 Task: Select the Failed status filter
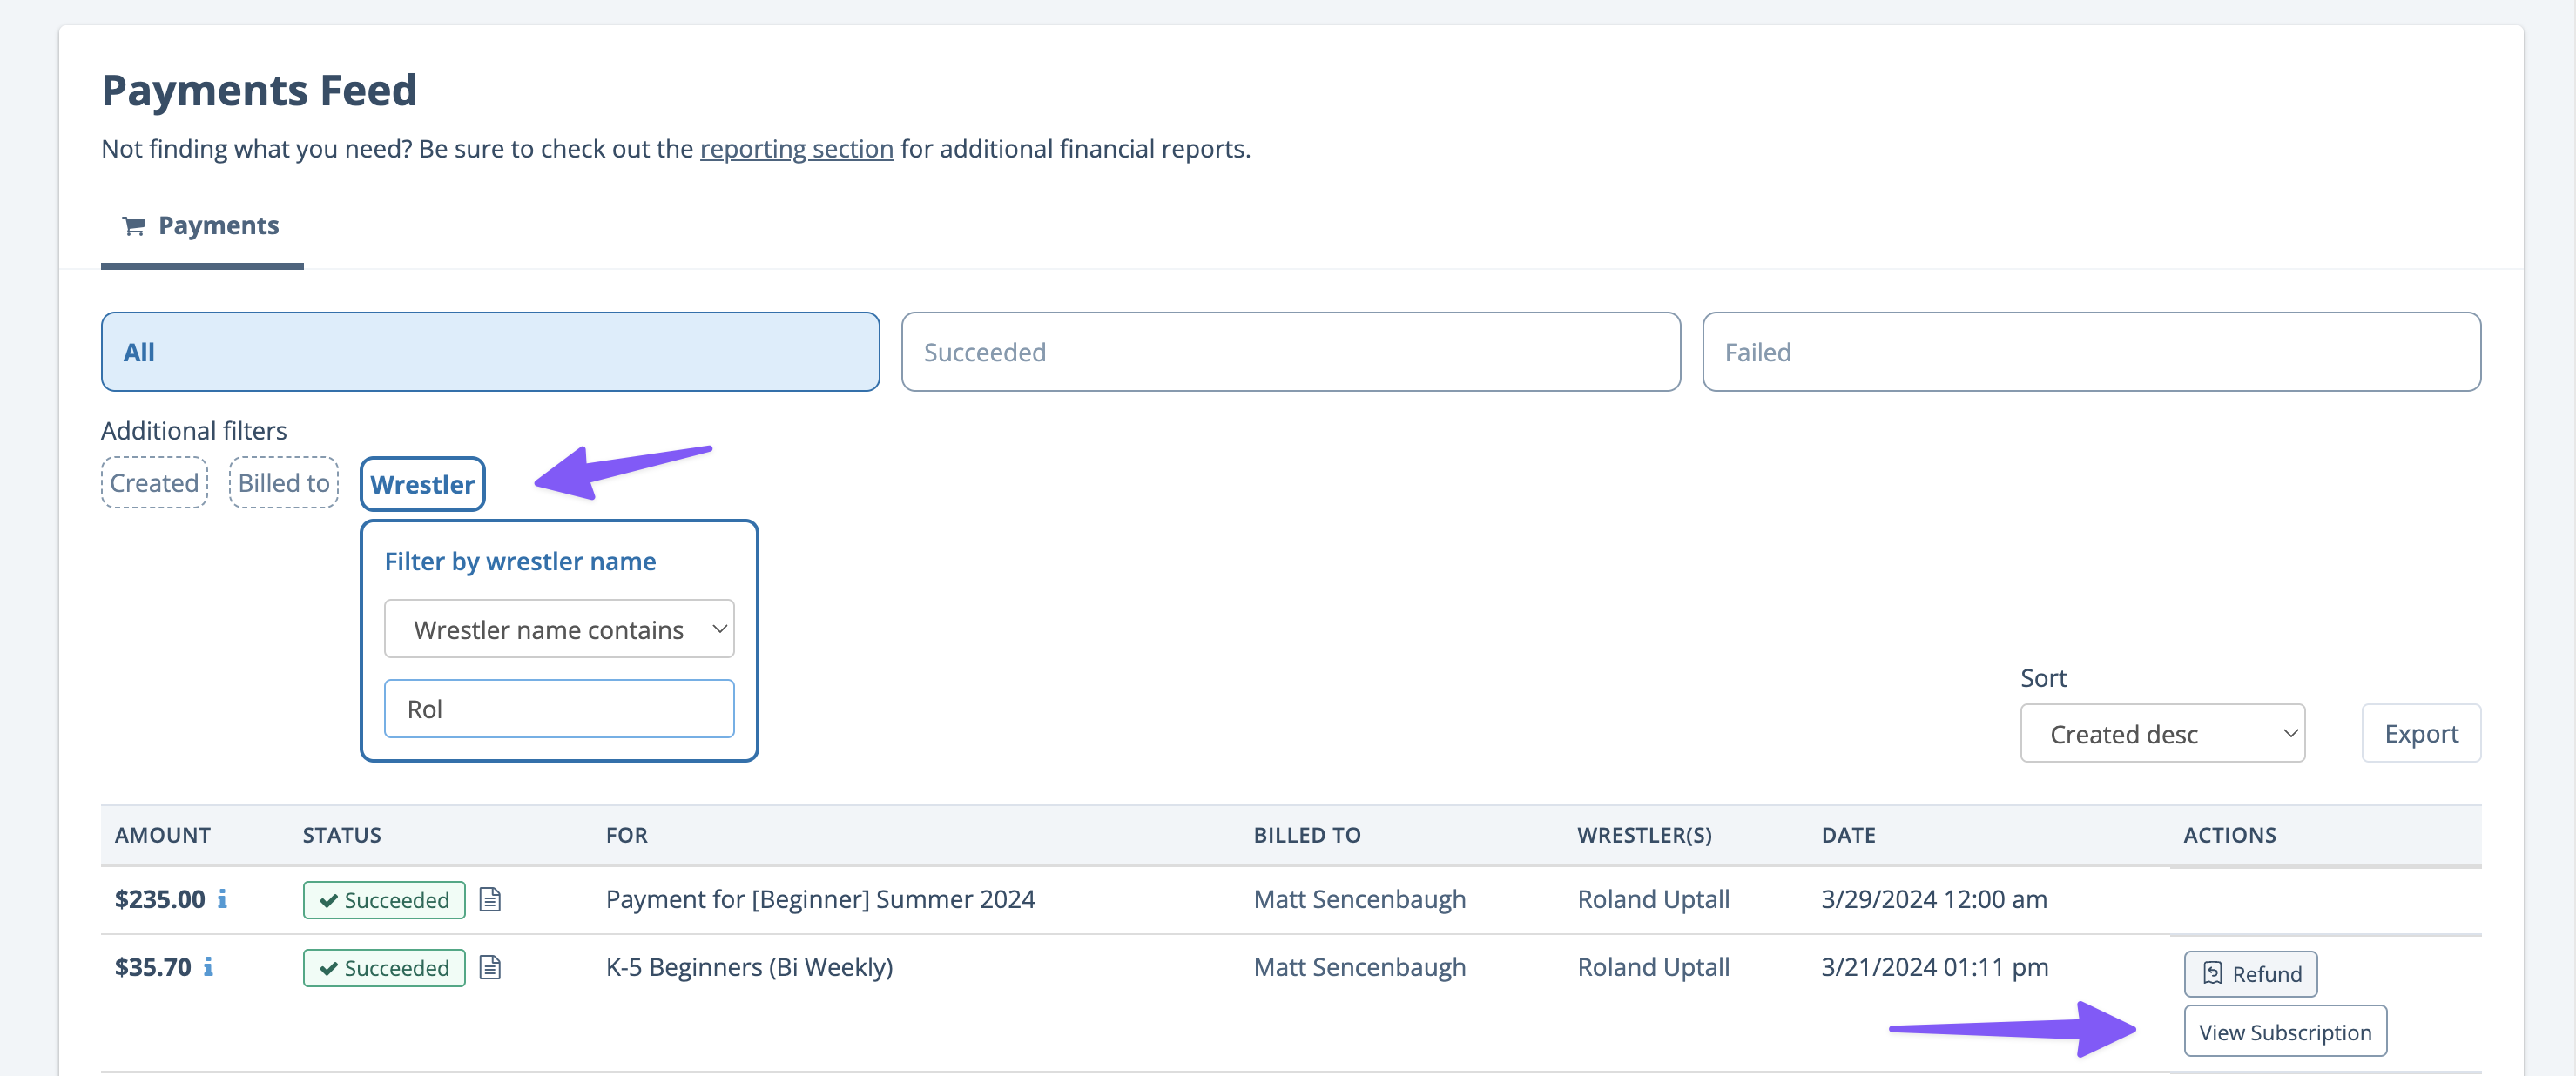[x=2091, y=352]
